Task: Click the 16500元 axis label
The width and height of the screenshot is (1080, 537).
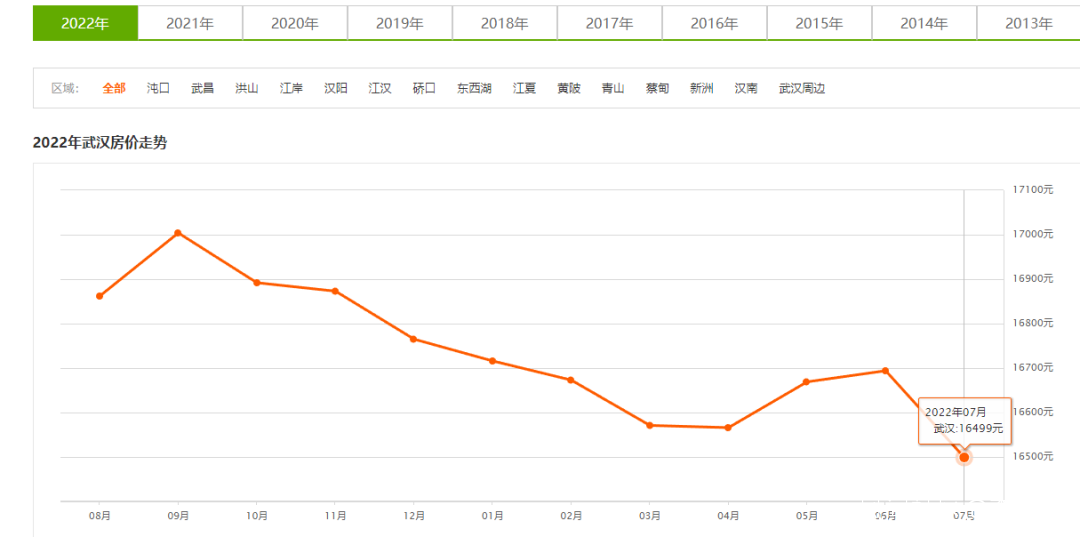Action: [1033, 456]
